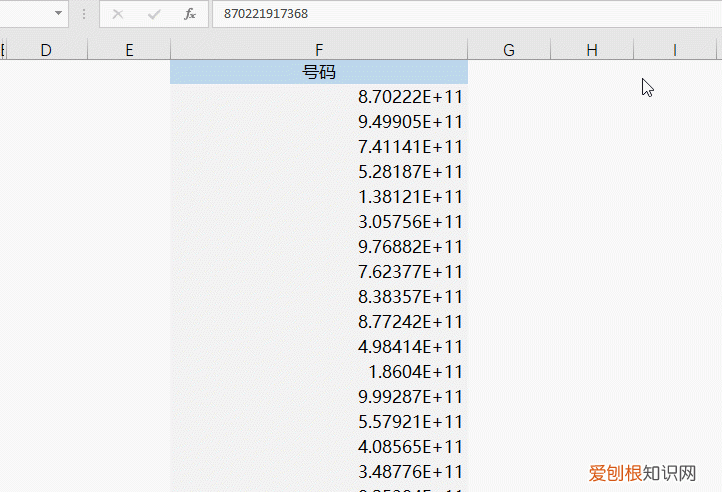The width and height of the screenshot is (722, 492).
Task: Click the Enter checkmark formula bar icon
Action: pyautogui.click(x=154, y=14)
